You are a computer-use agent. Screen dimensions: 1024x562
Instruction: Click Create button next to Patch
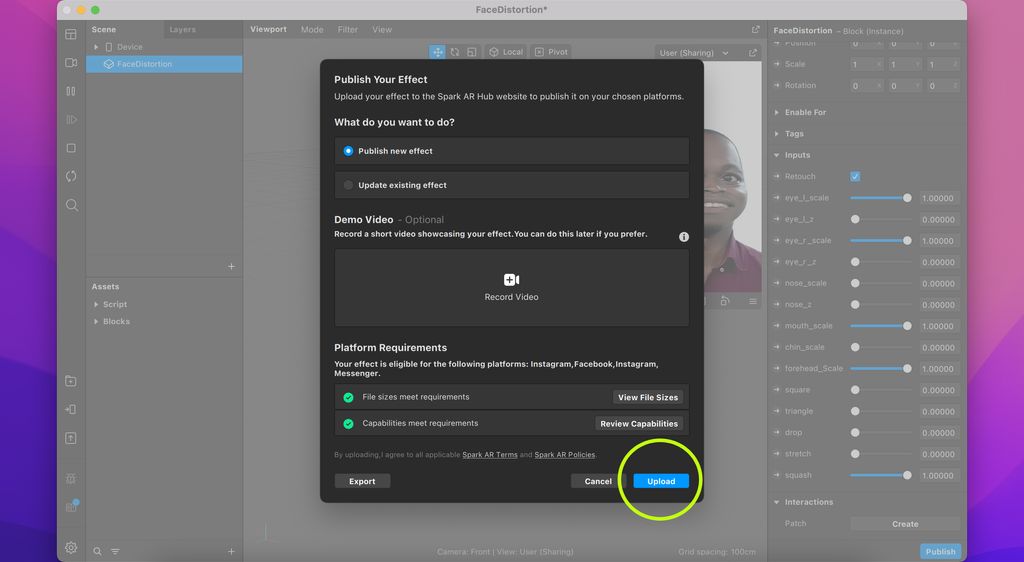tap(904, 524)
